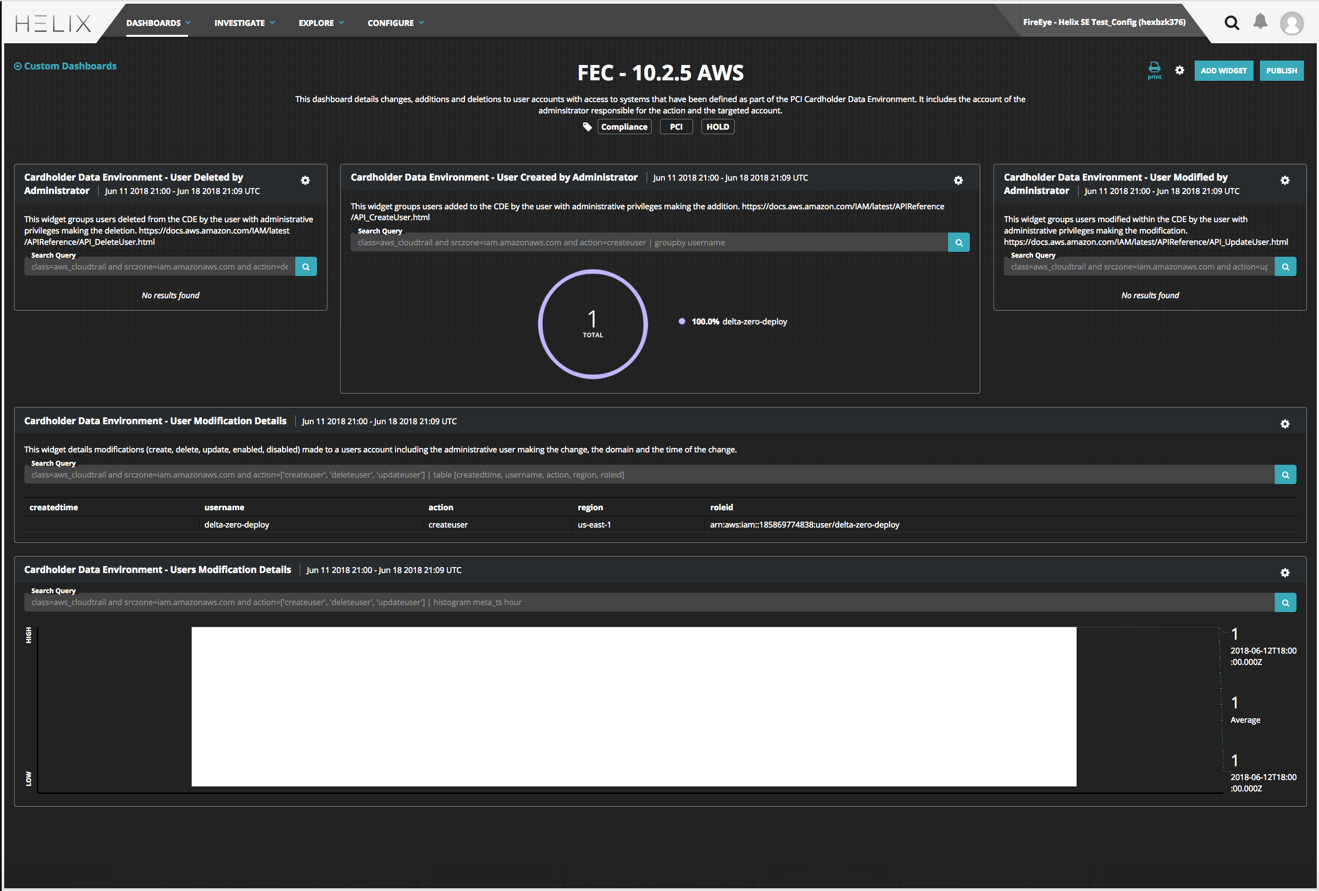
Task: Open gear for Users Modification Details histogram widget
Action: (1285, 573)
